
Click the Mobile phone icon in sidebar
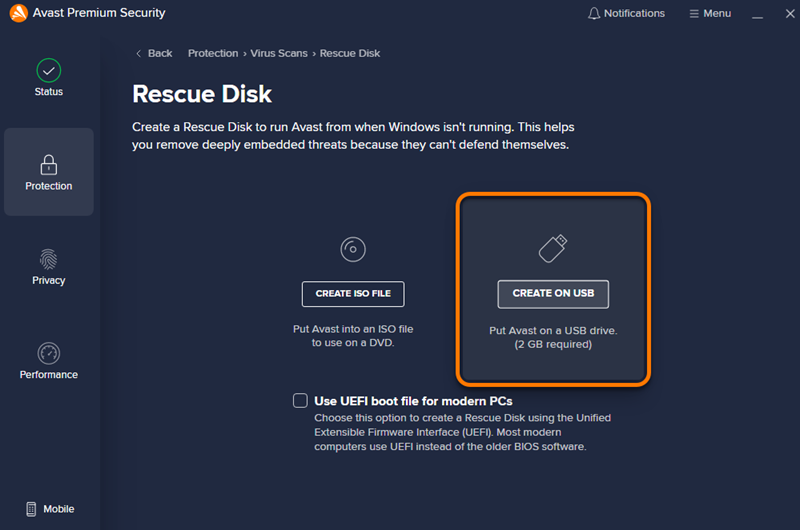click(31, 509)
